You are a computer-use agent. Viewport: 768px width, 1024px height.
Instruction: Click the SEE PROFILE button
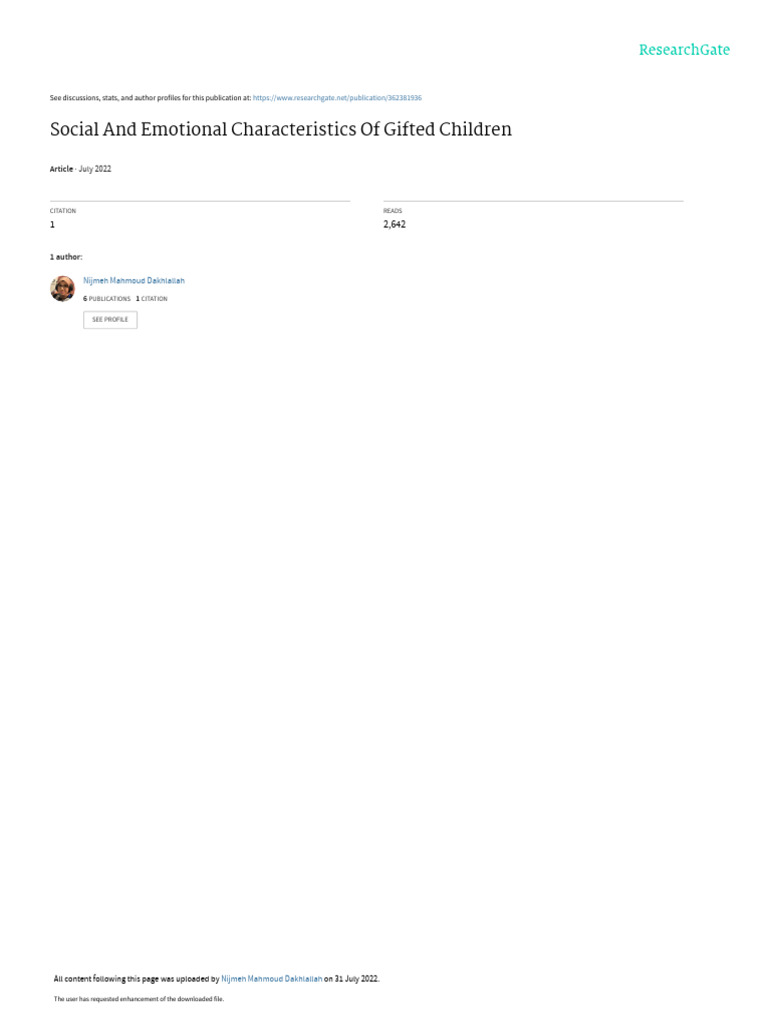tap(110, 320)
